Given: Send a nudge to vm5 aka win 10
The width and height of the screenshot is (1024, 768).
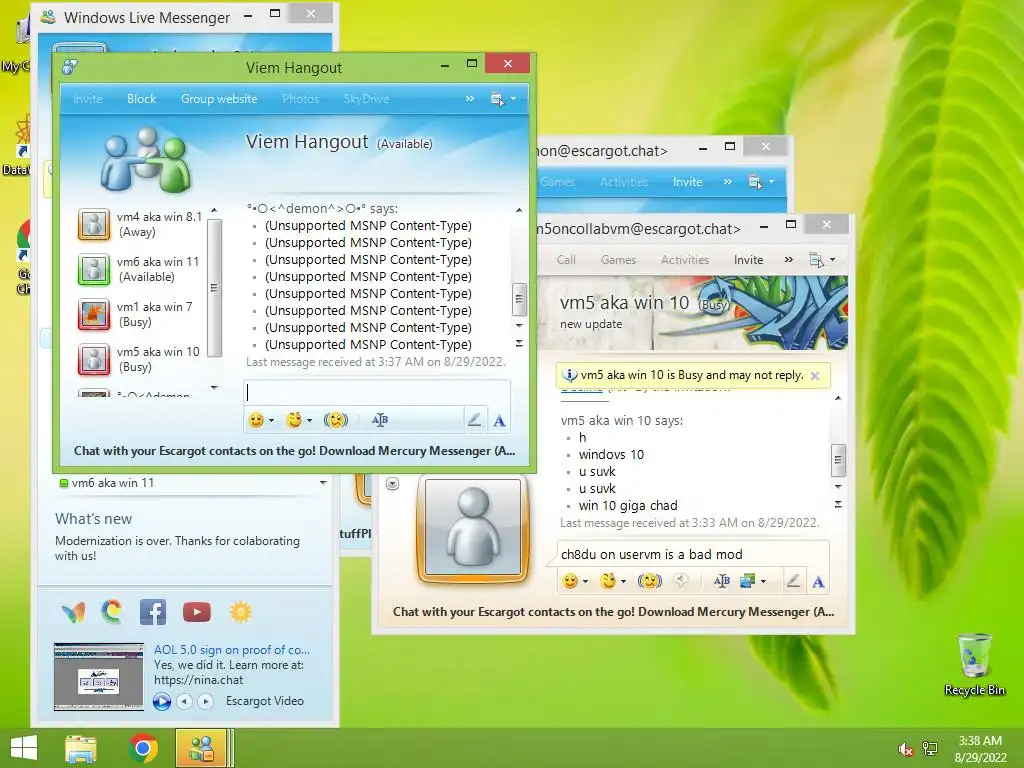Looking at the screenshot, I should pyautogui.click(x=650, y=581).
